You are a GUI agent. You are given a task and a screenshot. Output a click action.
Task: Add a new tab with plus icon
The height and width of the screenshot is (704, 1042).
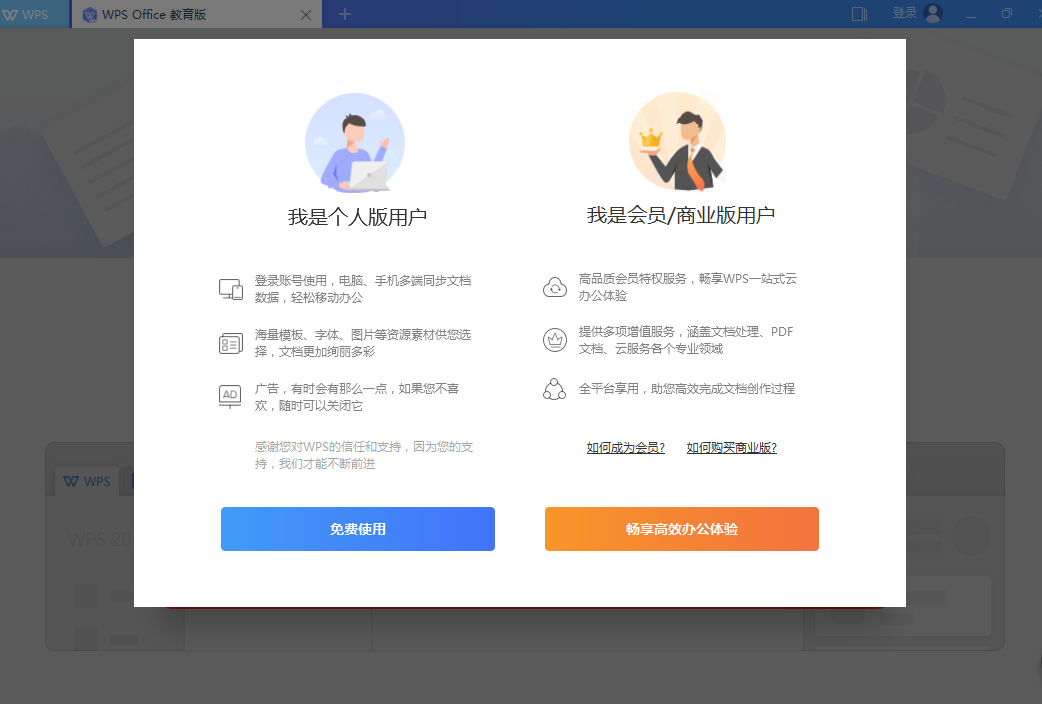[x=344, y=14]
